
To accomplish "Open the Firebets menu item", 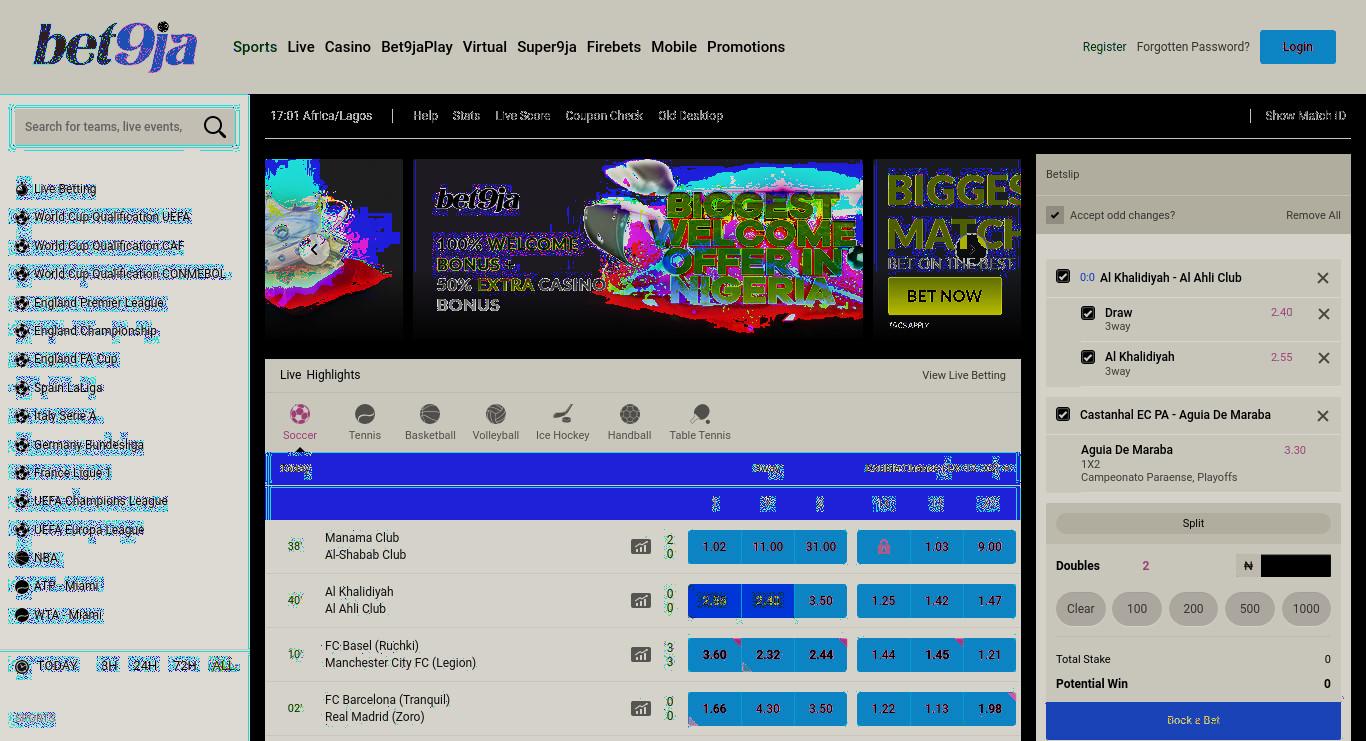I will click(614, 47).
